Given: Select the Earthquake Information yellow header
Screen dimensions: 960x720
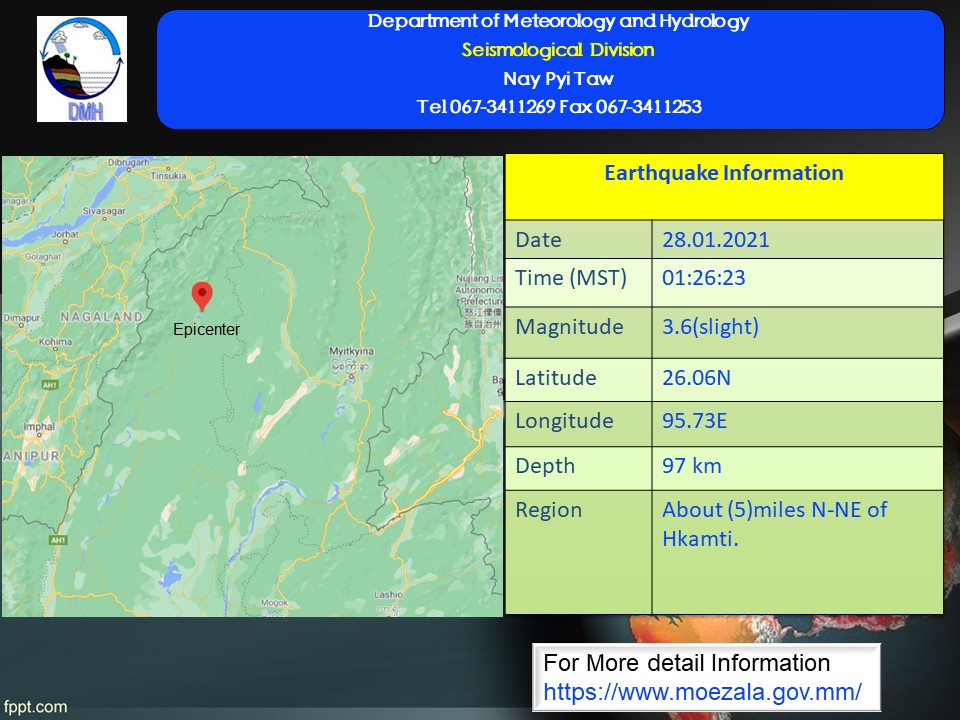Looking at the screenshot, I should point(723,173).
